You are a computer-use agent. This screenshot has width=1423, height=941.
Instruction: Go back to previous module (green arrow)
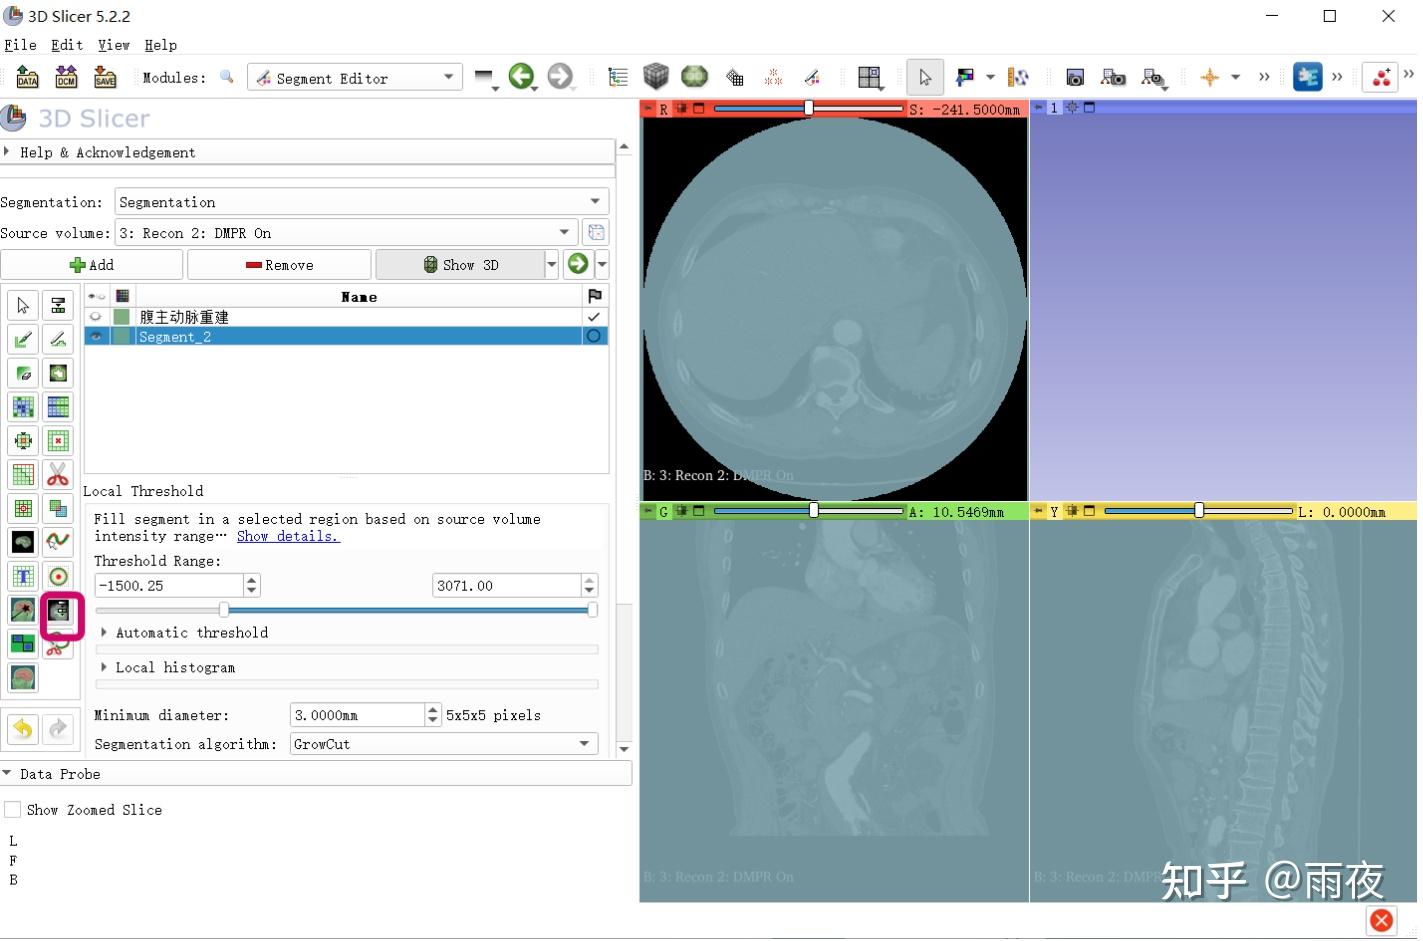click(x=521, y=76)
